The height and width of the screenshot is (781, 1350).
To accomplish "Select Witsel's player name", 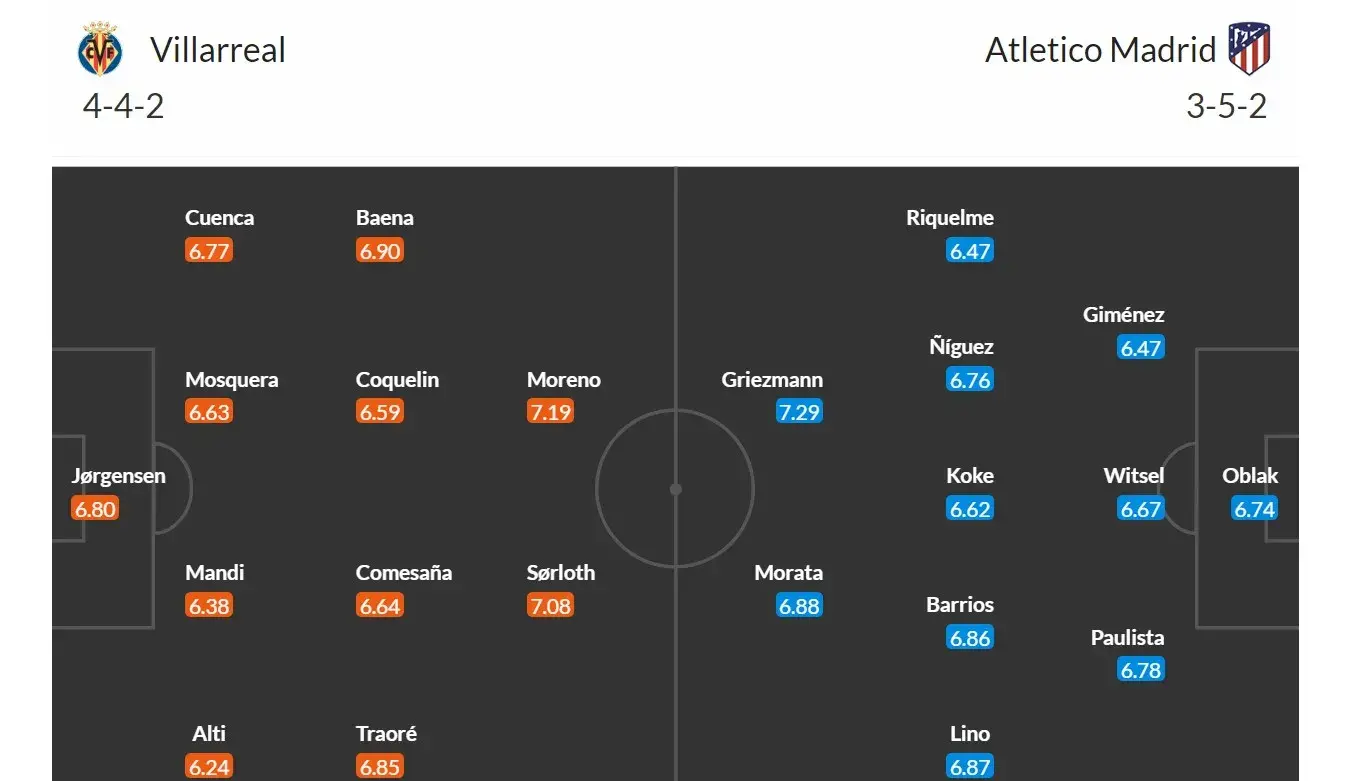I will pos(1134,476).
